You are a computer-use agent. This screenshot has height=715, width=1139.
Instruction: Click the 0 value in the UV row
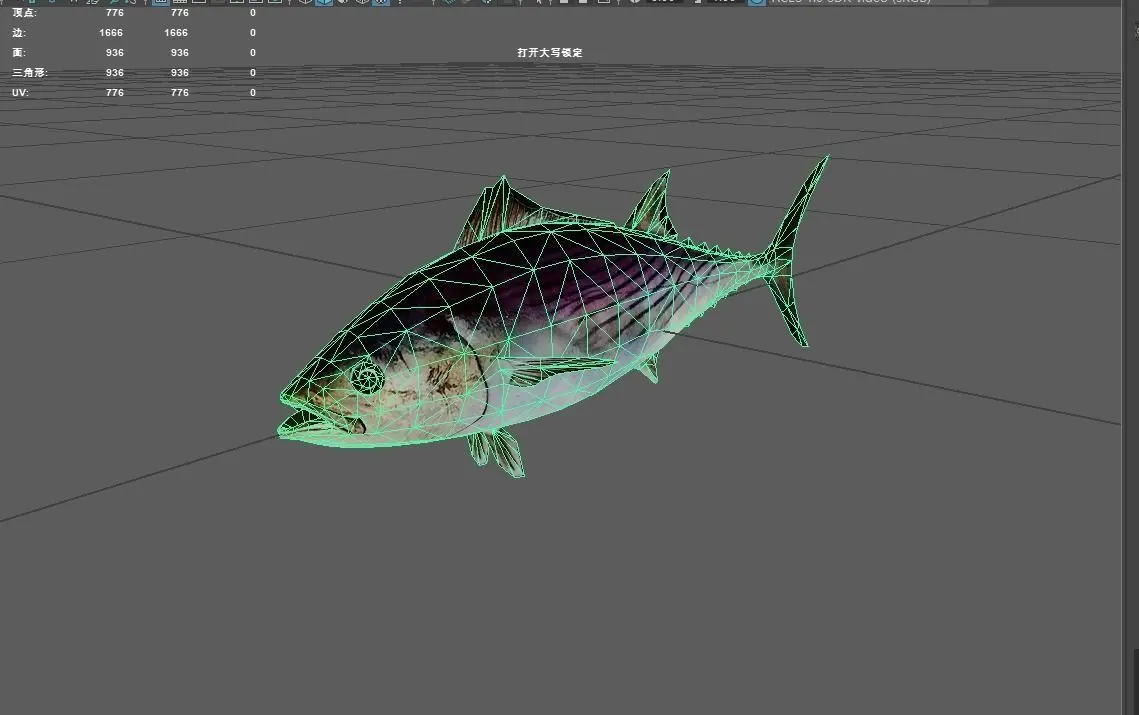click(x=253, y=92)
